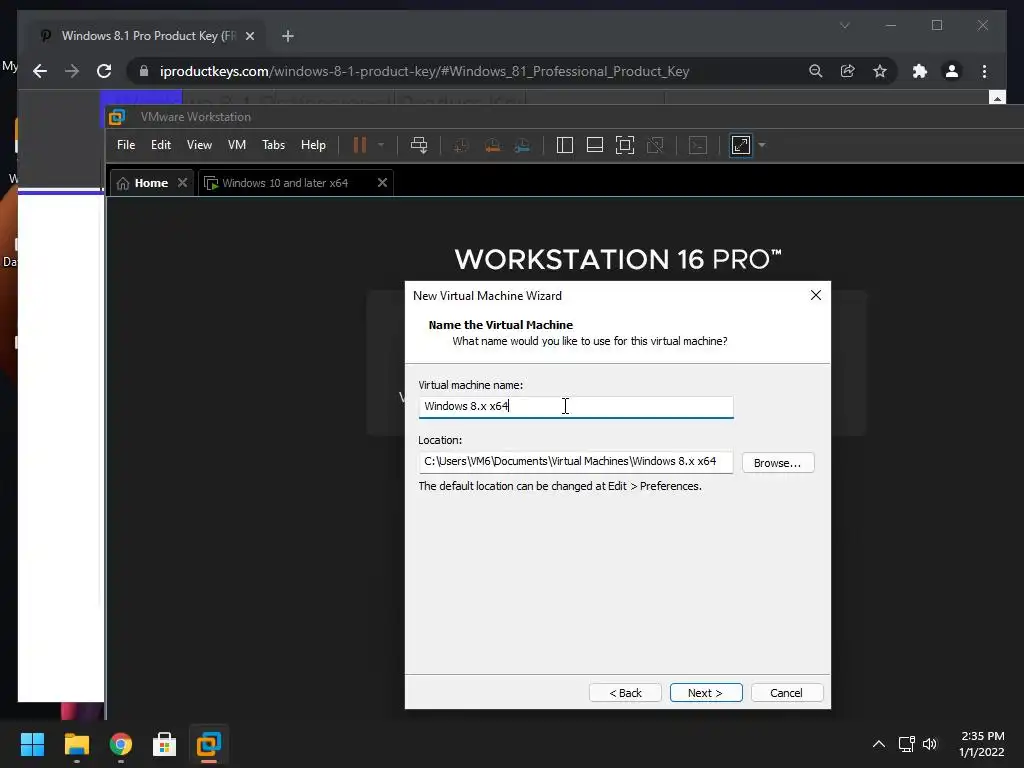Click Chrome's back navigation arrow
Image resolution: width=1024 pixels, height=768 pixels.
tap(40, 71)
